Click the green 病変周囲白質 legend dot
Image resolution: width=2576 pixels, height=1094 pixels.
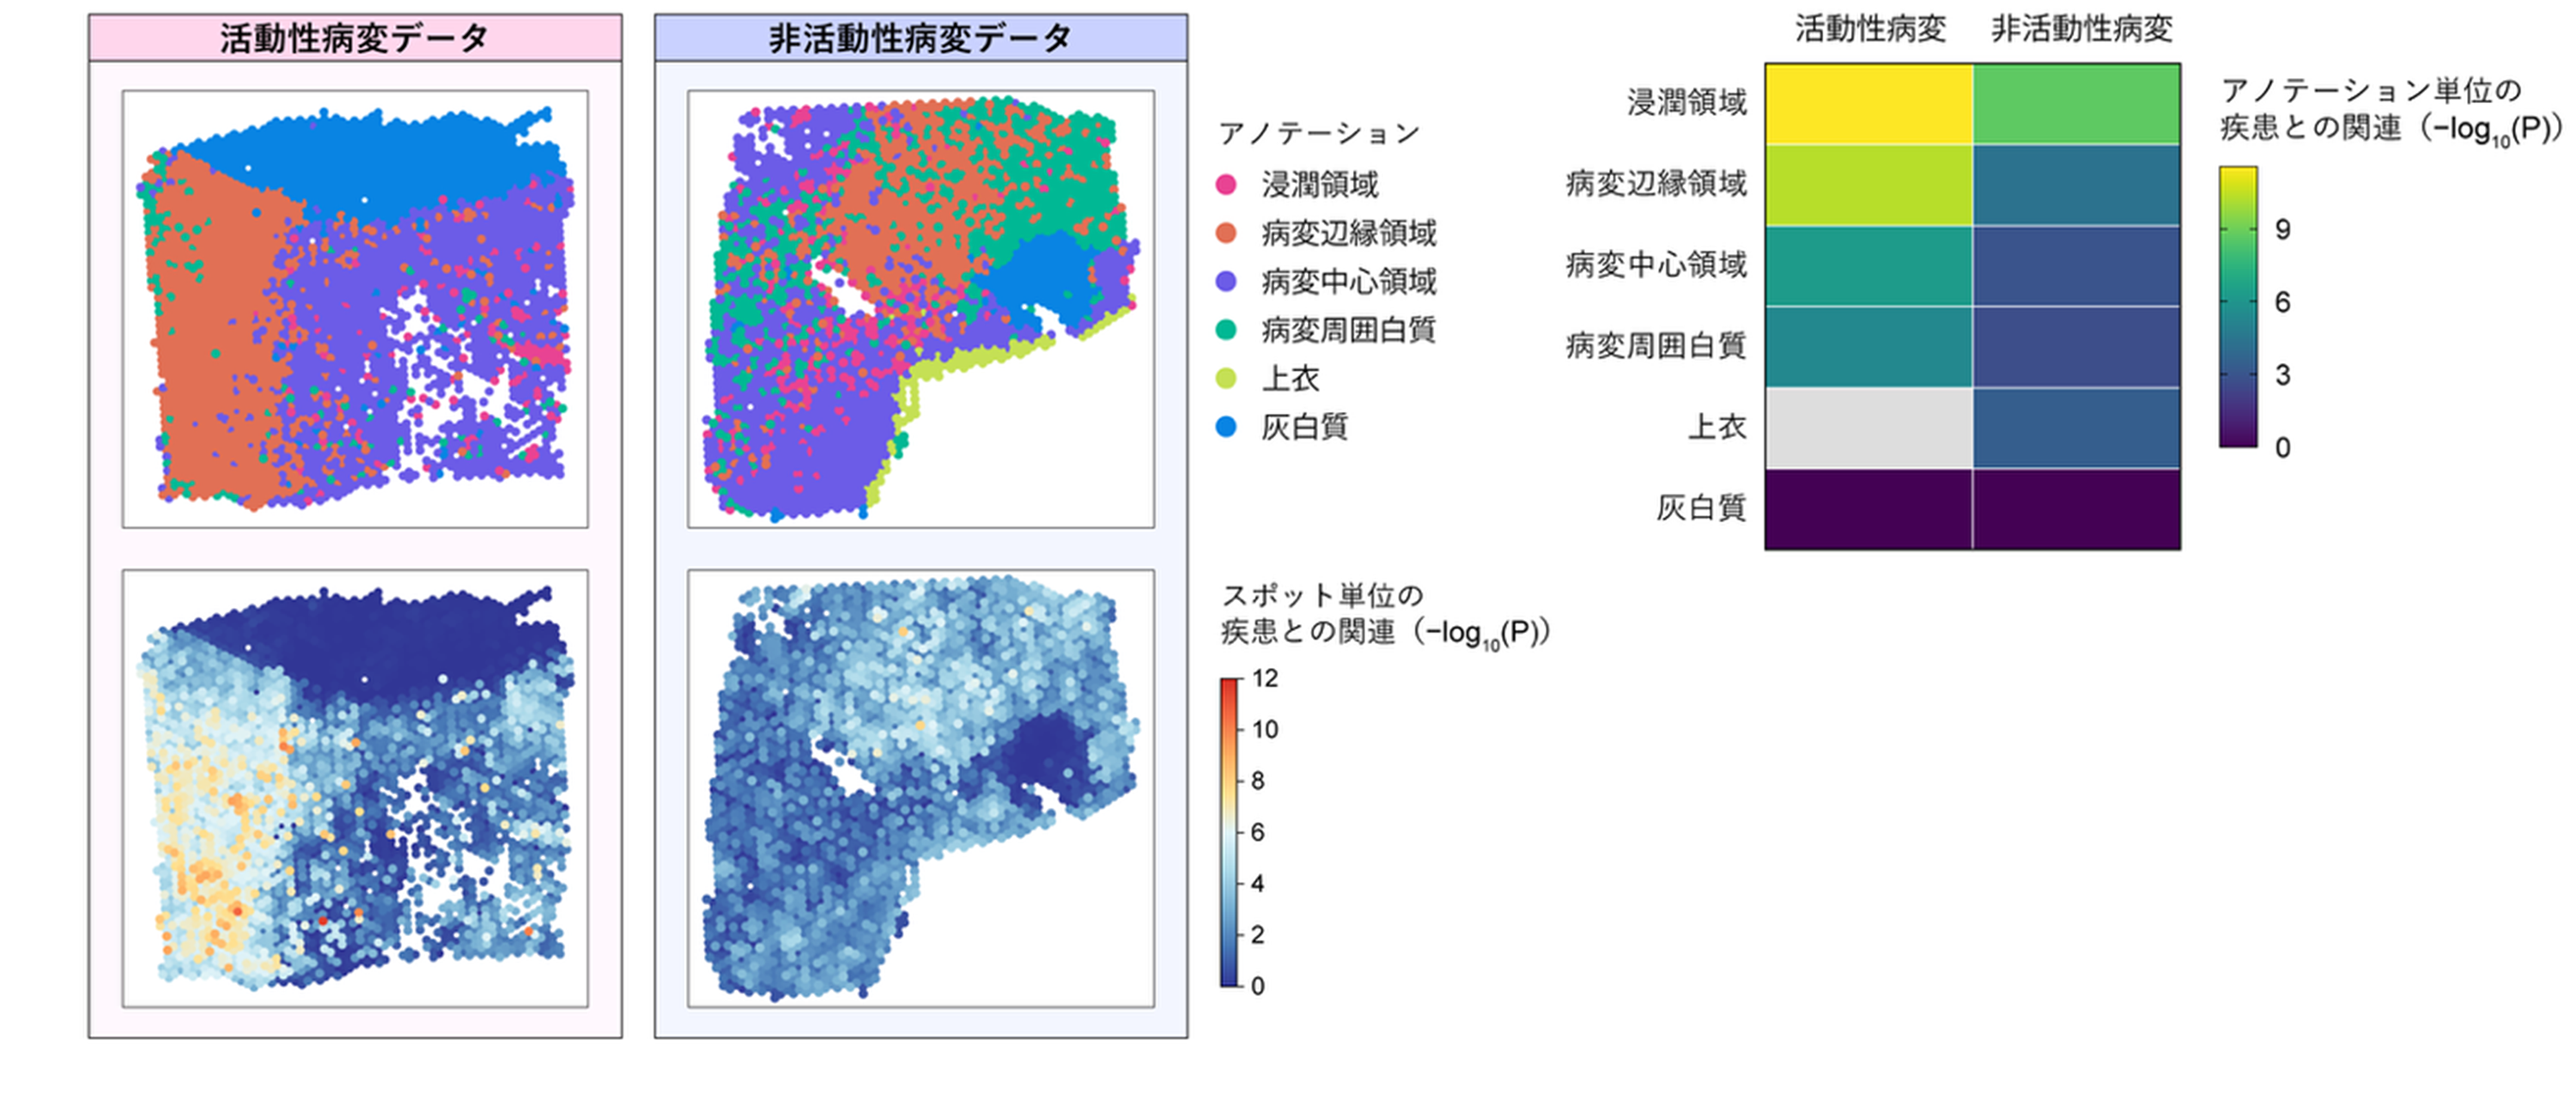pos(1226,330)
